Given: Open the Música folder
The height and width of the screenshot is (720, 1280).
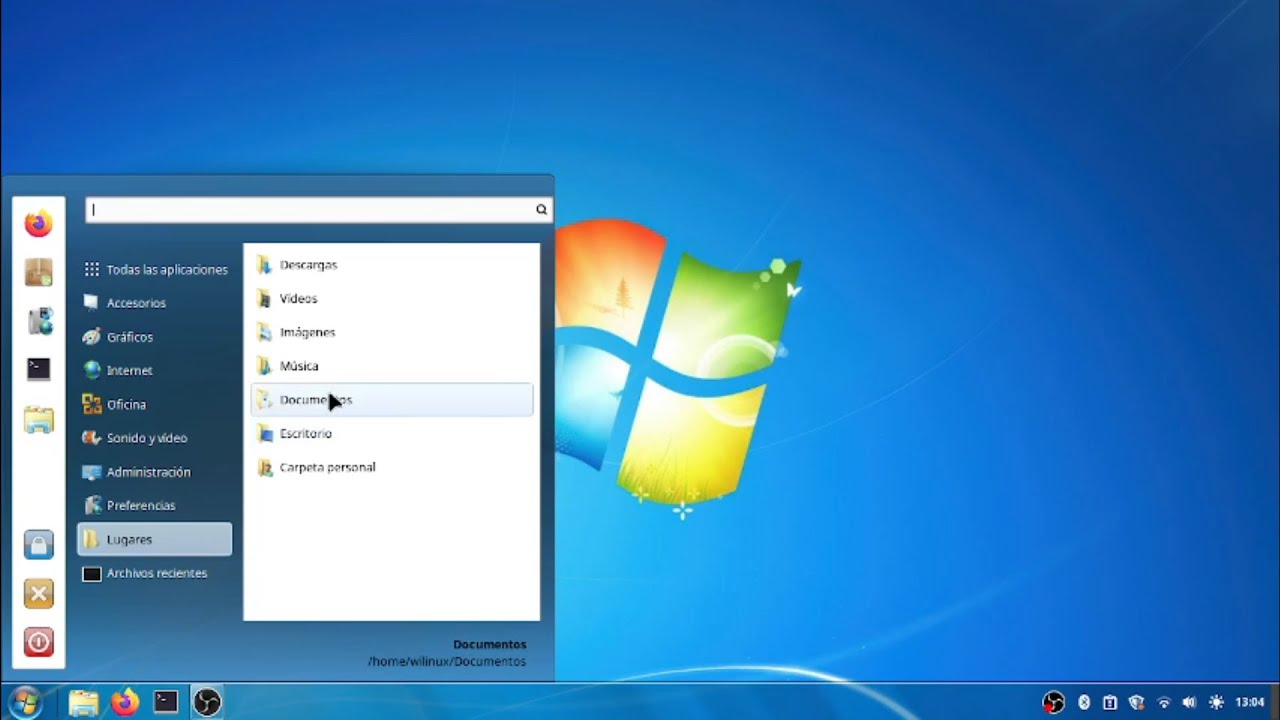Looking at the screenshot, I should tap(392, 366).
